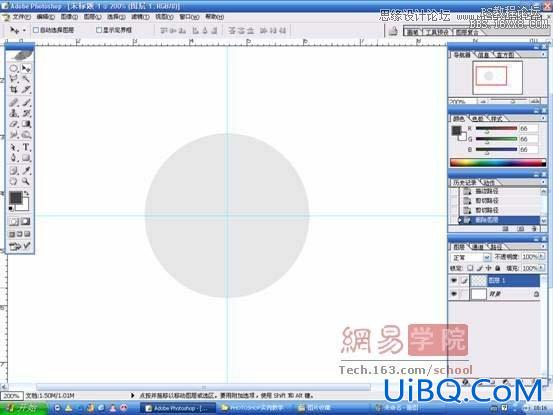Select the Eyedropper tool
Screen dimensions: 553x415
26,171
